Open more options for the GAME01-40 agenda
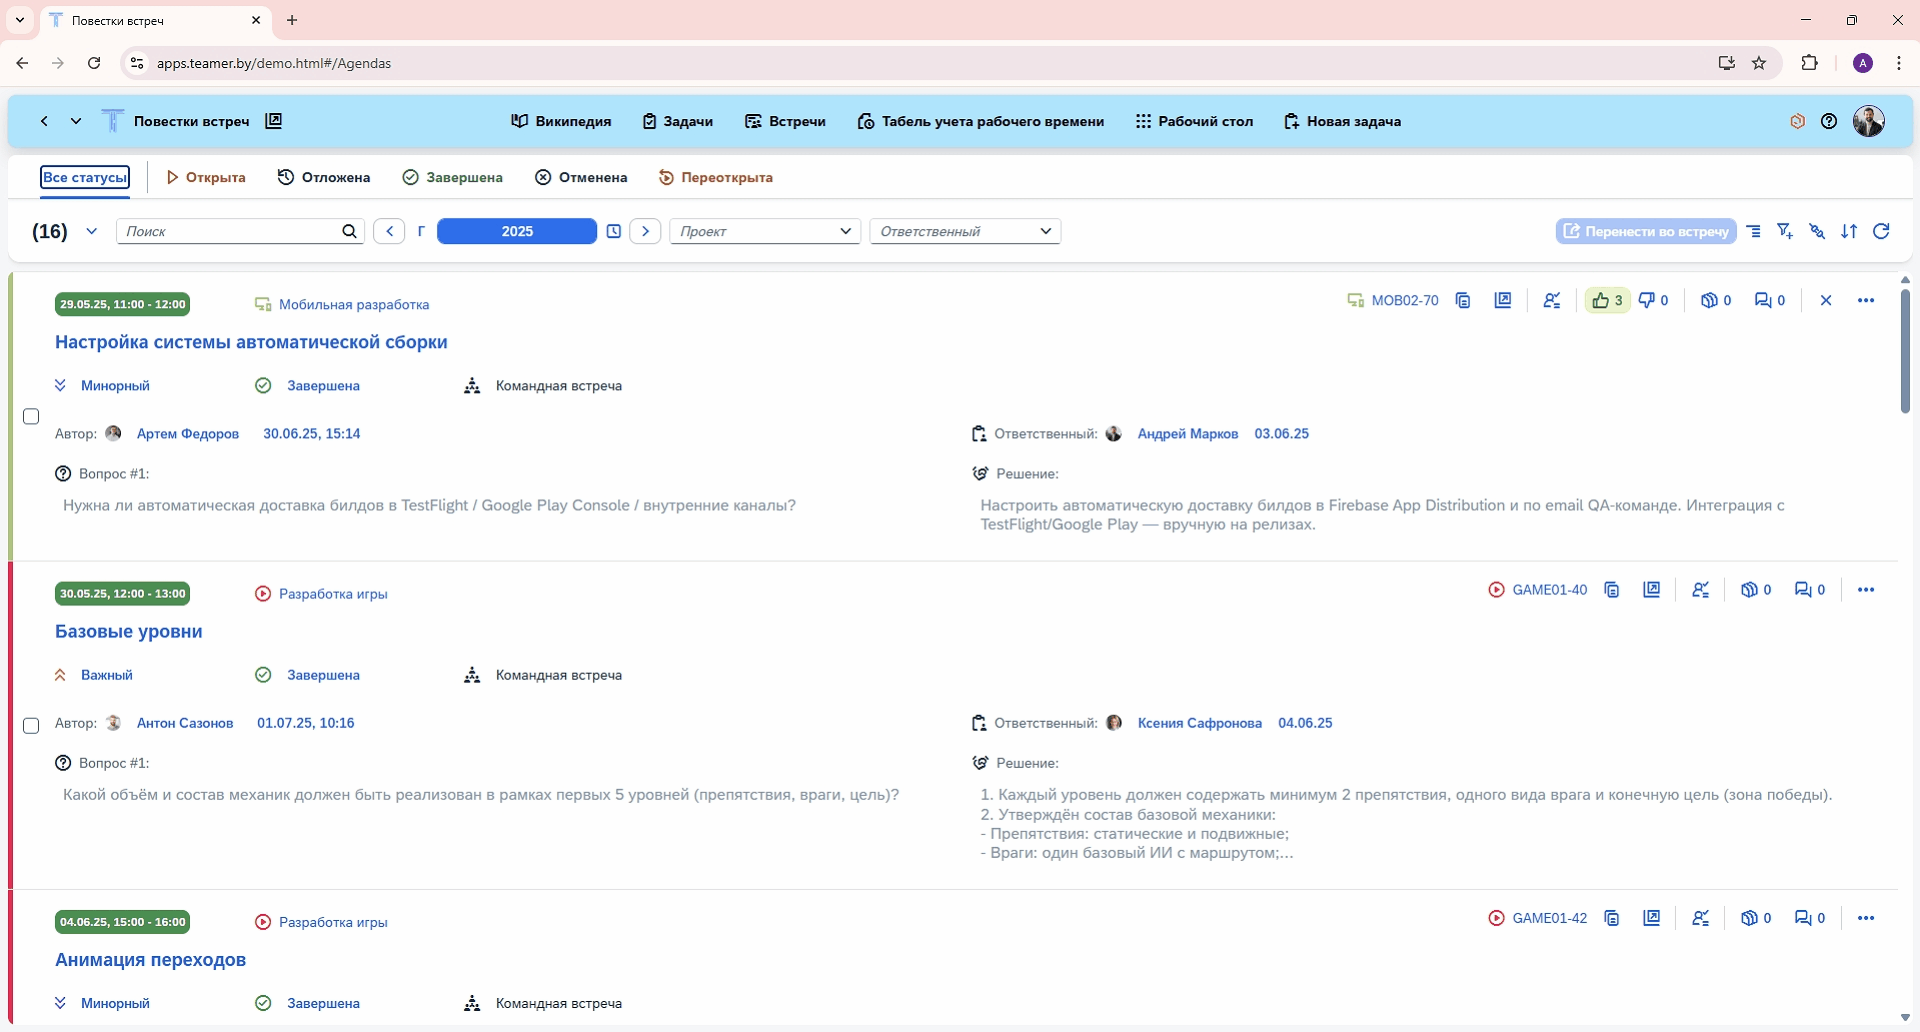 (x=1866, y=590)
